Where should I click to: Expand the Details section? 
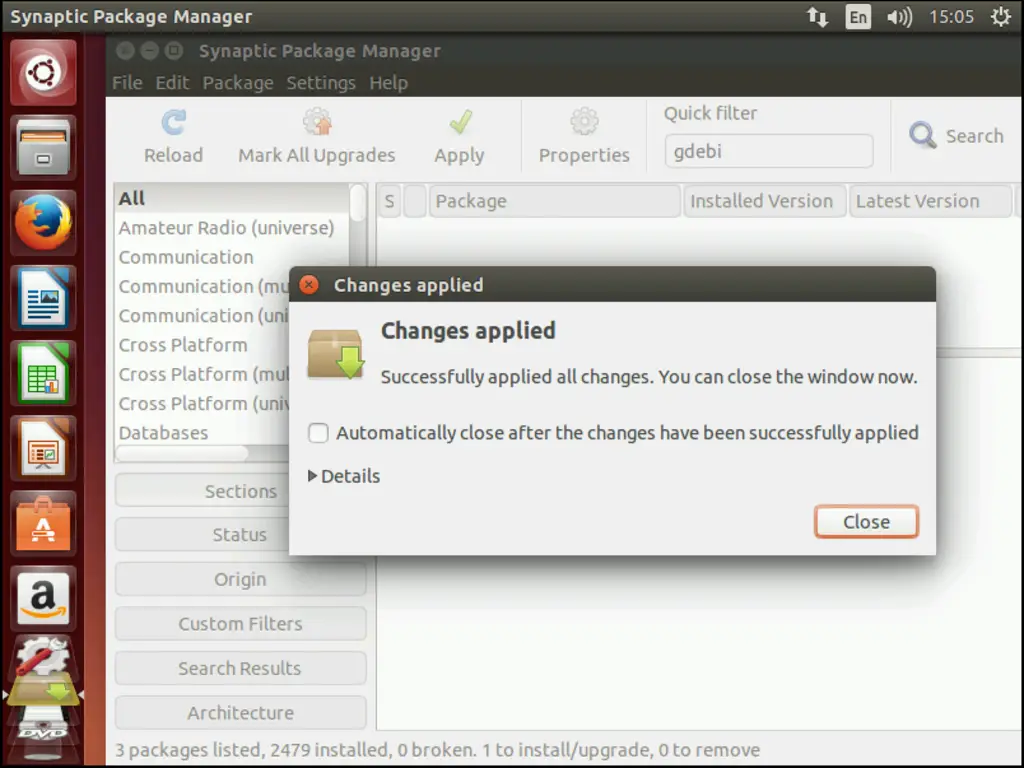click(x=344, y=476)
